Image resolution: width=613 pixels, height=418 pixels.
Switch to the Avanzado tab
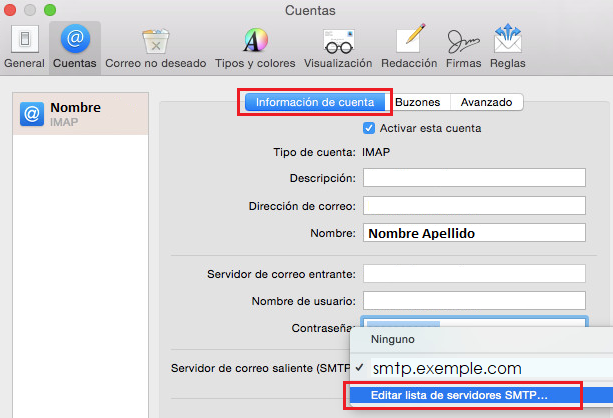(x=486, y=102)
